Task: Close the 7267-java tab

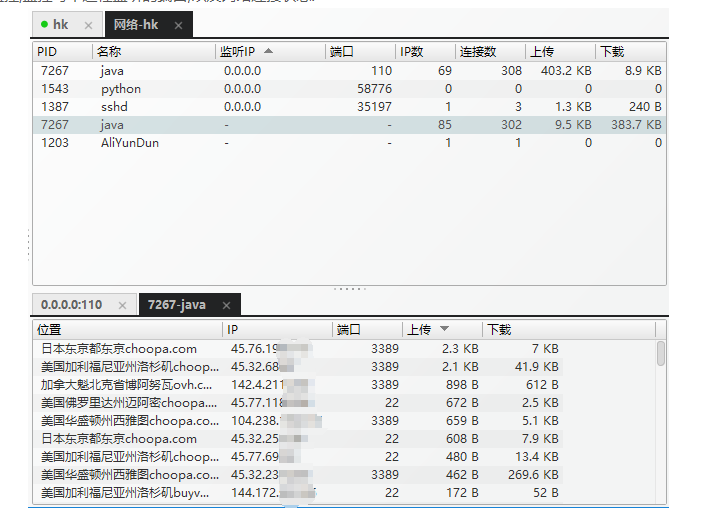Action: tap(226, 305)
